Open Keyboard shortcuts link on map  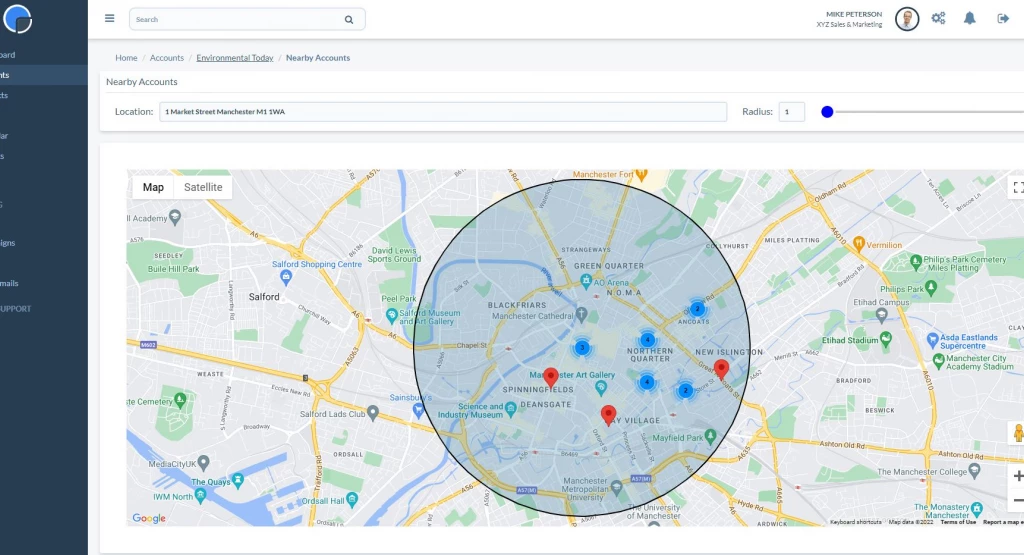click(856, 522)
